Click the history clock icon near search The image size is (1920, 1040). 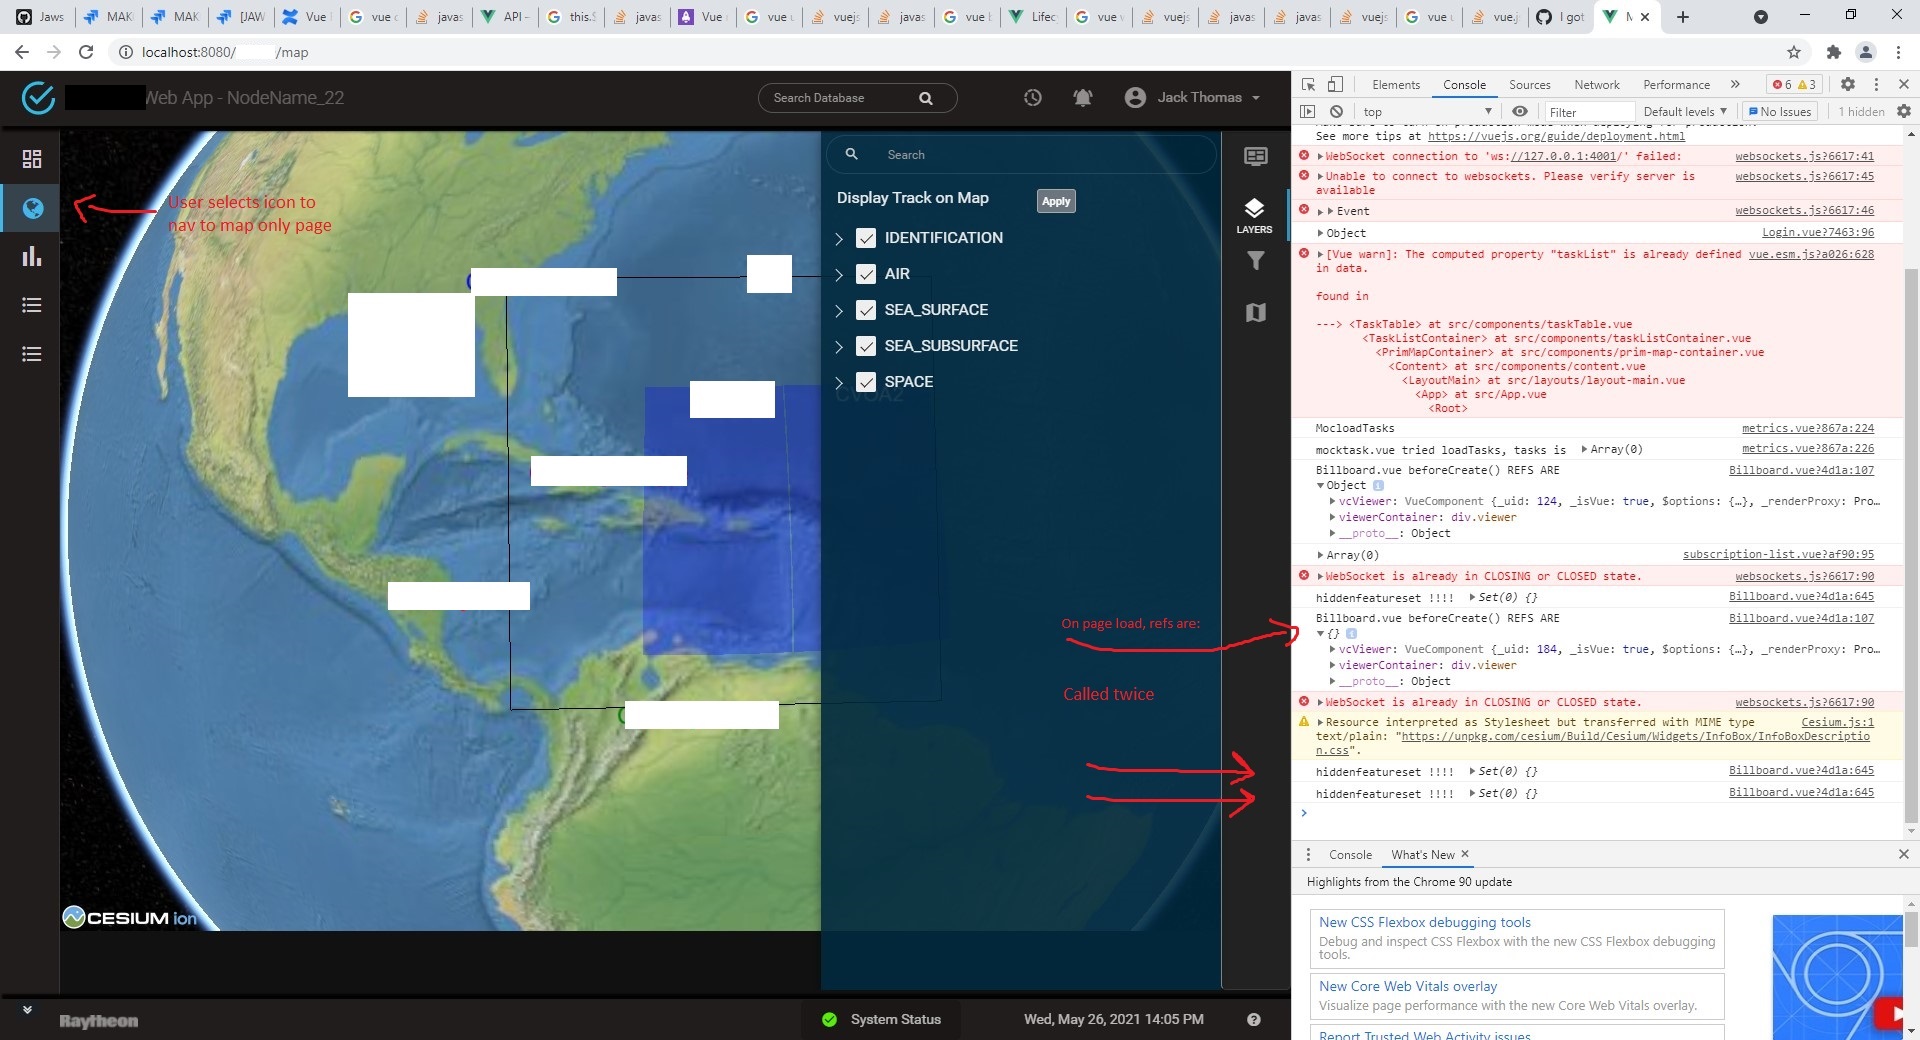(1032, 97)
